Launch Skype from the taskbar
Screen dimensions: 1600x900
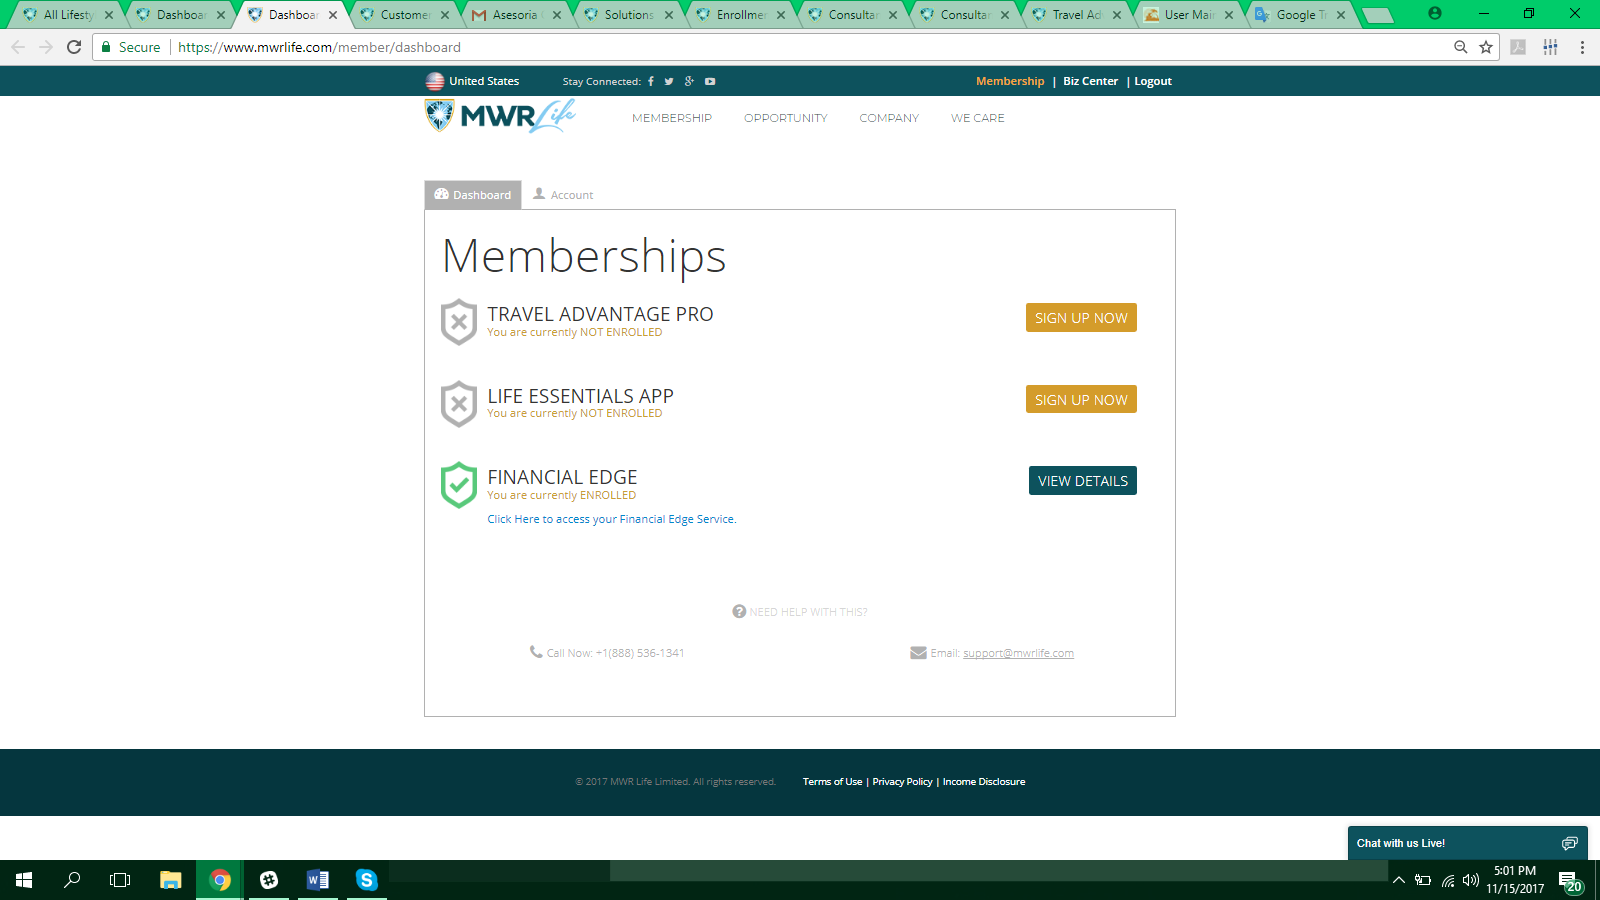367,880
